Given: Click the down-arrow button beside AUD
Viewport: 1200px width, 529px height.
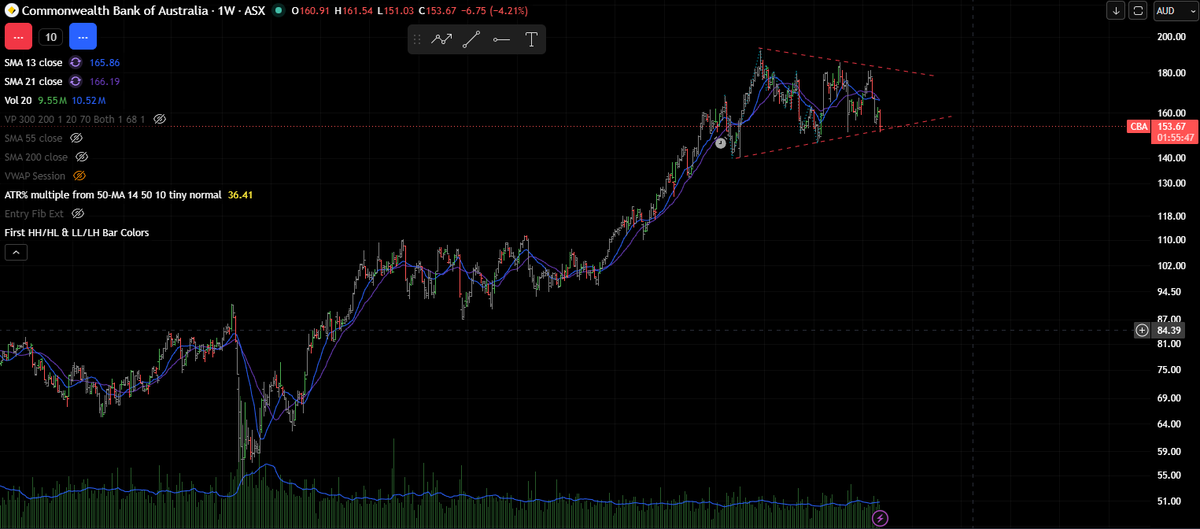Looking at the screenshot, I should pos(1115,11).
